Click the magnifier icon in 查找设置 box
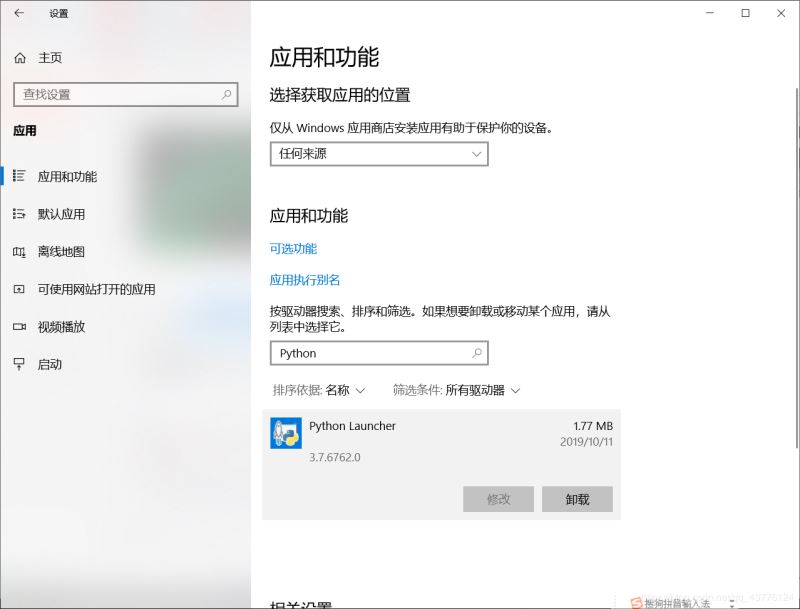Image resolution: width=800 pixels, height=609 pixels. coord(225,94)
